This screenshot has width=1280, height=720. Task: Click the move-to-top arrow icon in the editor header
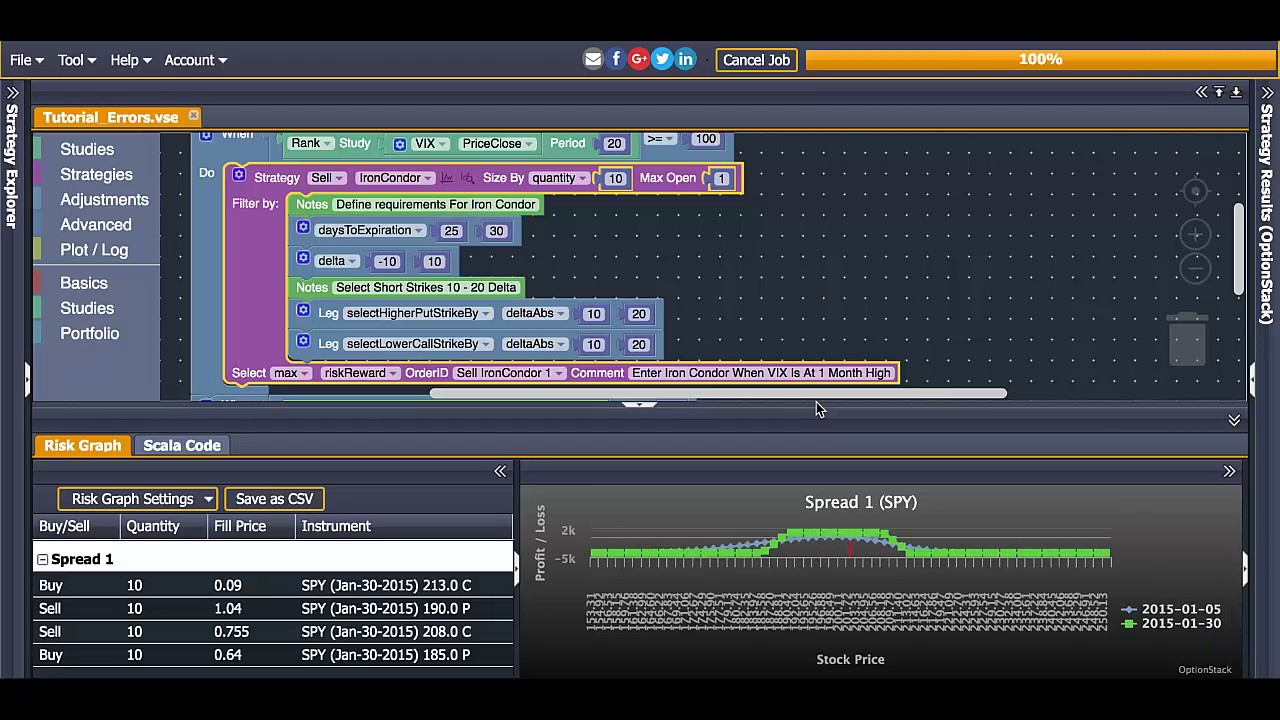(x=1219, y=92)
